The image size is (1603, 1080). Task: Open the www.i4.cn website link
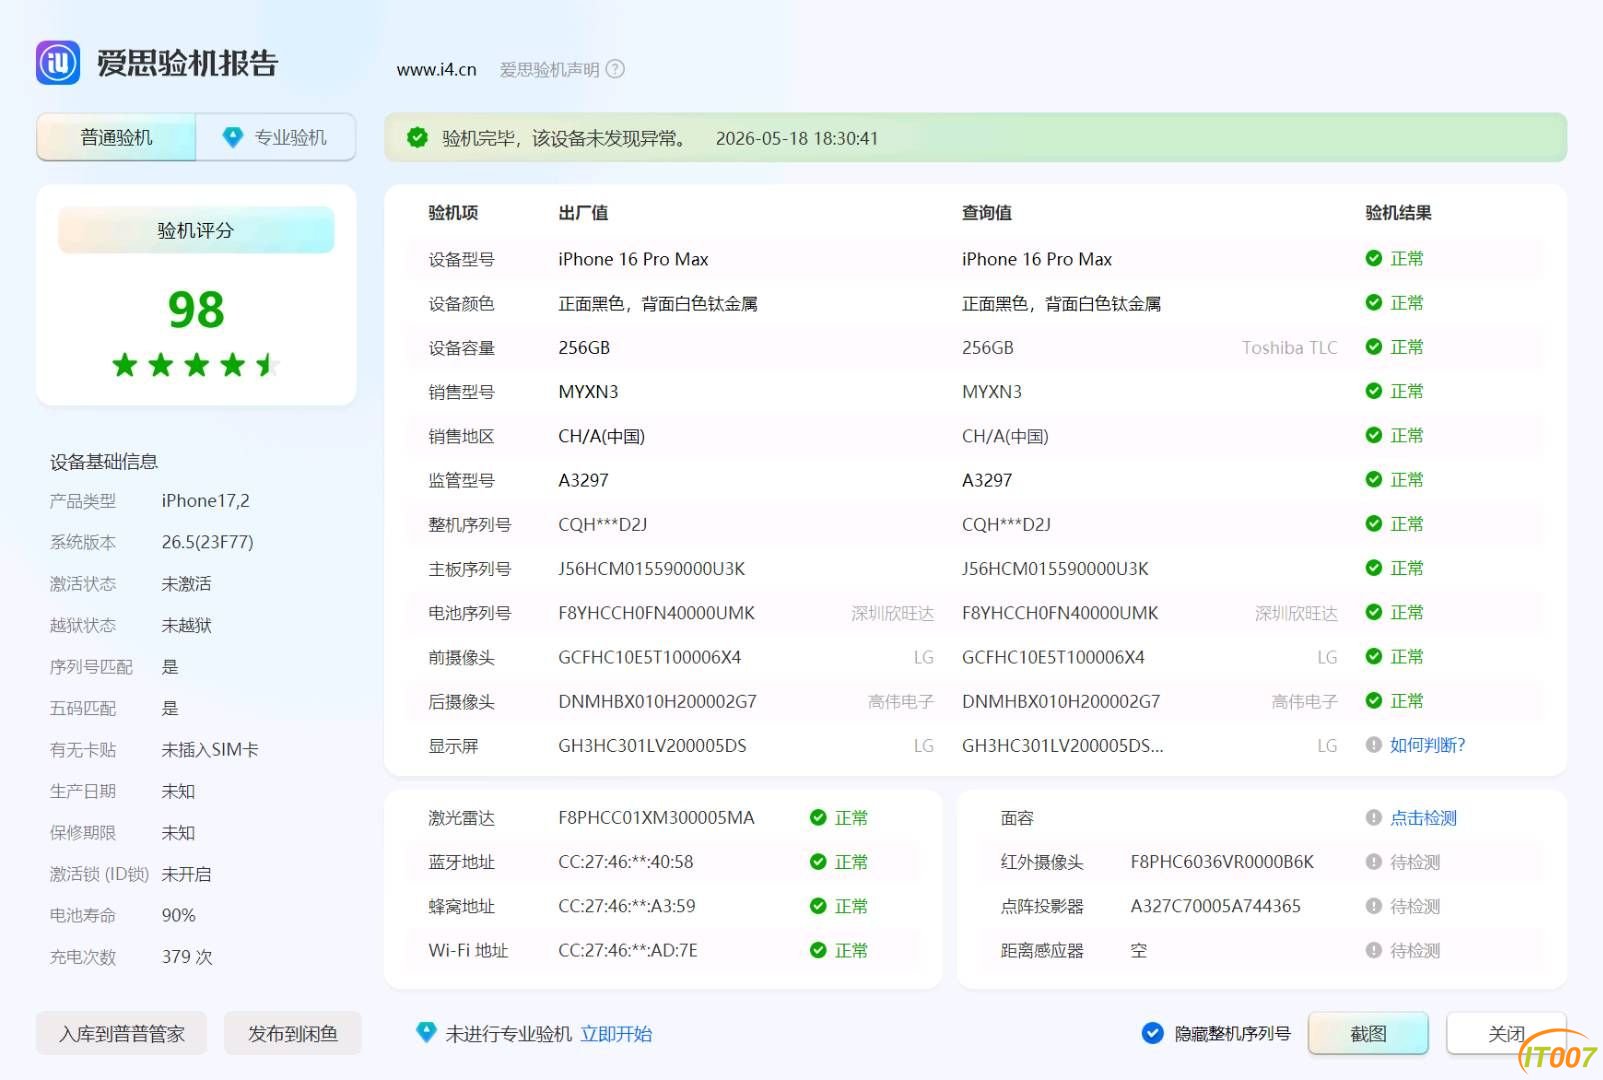pyautogui.click(x=436, y=69)
